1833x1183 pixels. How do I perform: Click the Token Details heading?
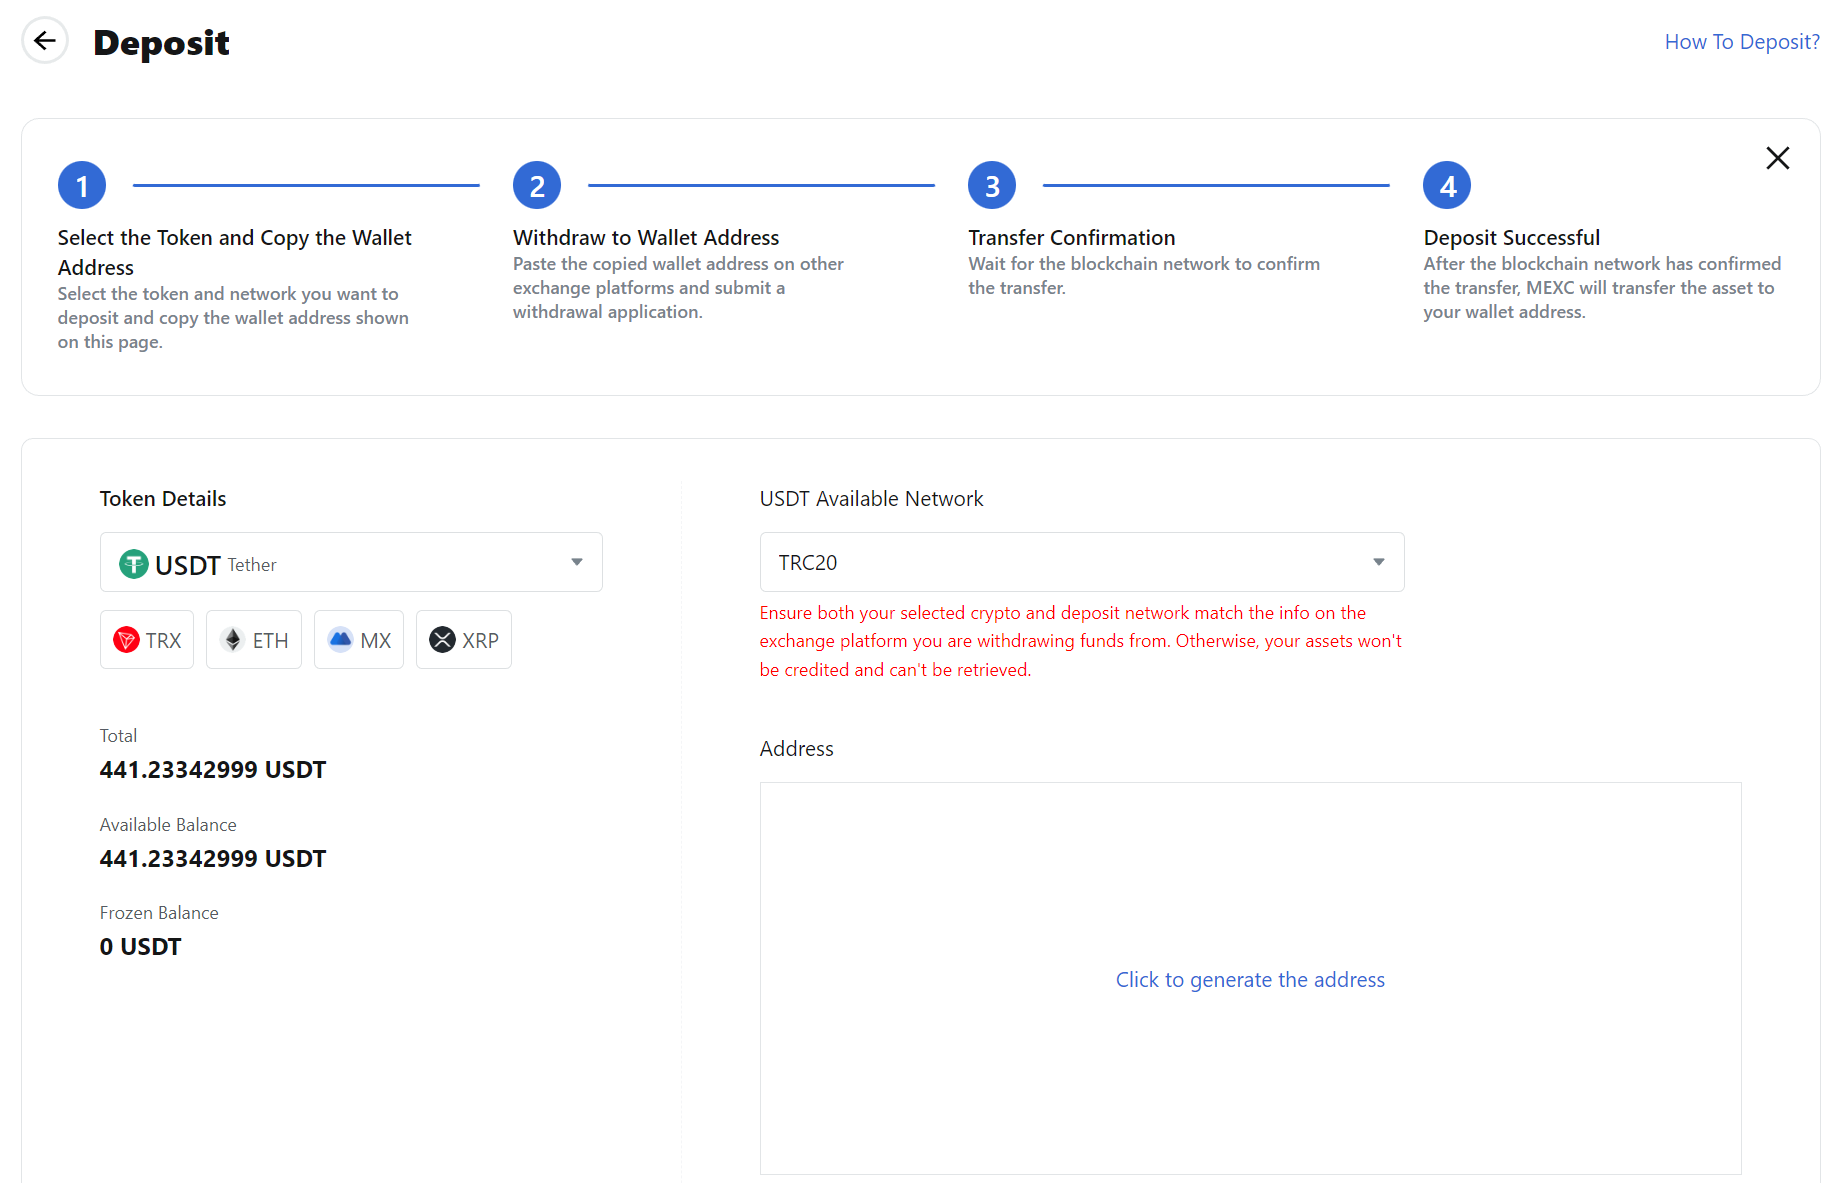point(163,499)
